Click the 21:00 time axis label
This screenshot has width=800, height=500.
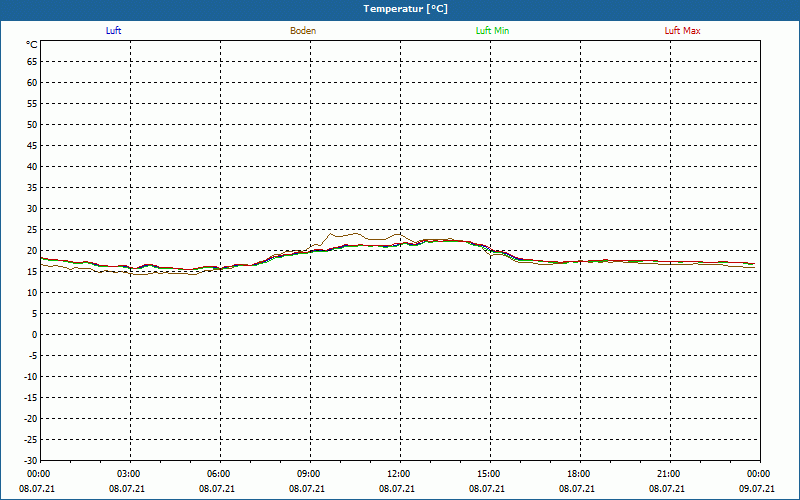[668, 474]
